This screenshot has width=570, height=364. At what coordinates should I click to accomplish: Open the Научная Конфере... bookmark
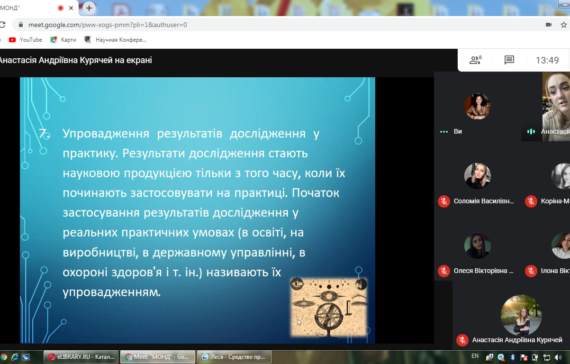(115, 40)
